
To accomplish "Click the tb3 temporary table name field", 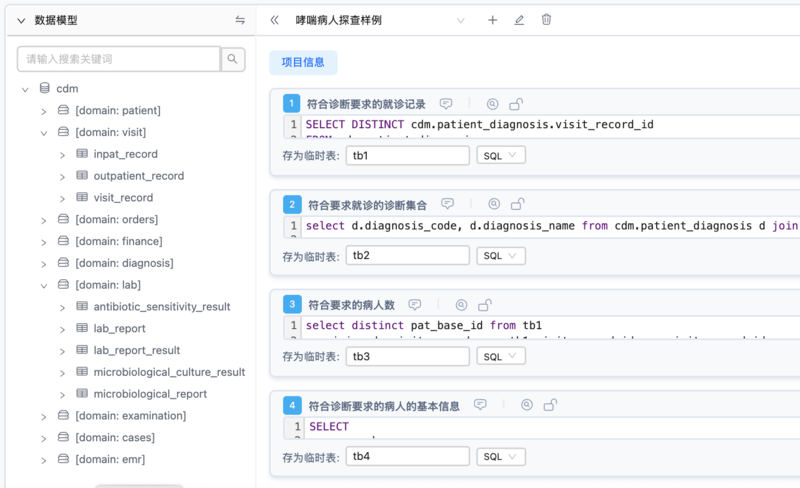I will pos(408,356).
